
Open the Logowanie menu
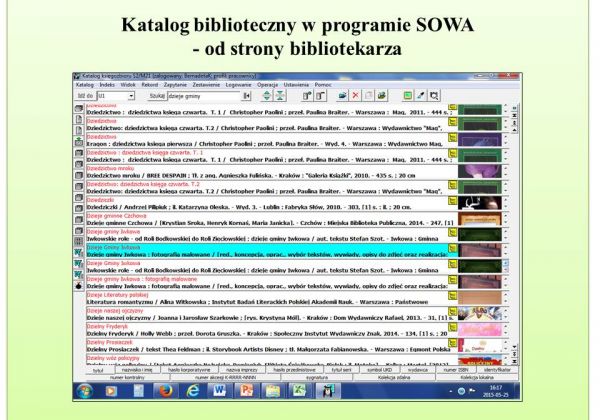pyautogui.click(x=238, y=85)
